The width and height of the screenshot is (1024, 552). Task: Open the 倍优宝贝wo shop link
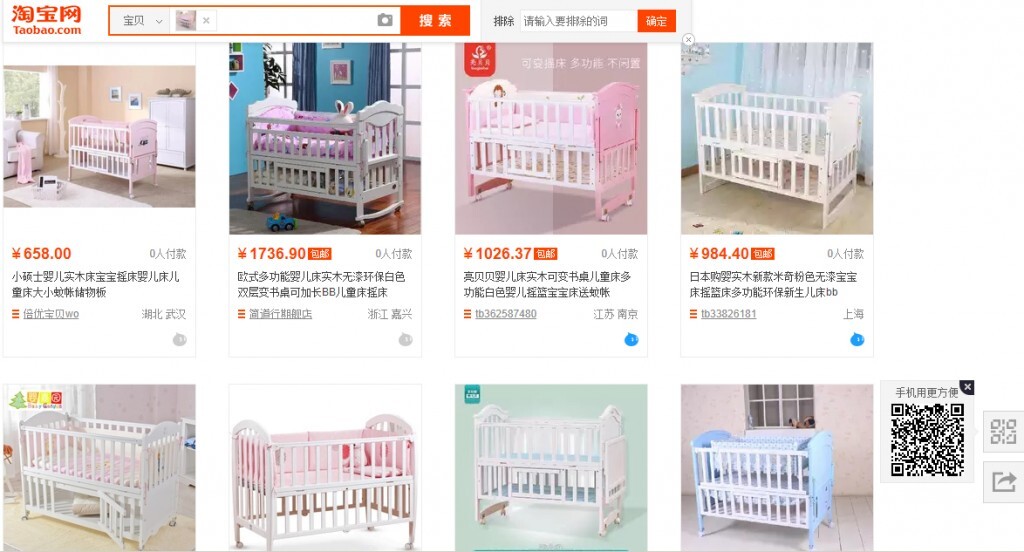pos(51,314)
